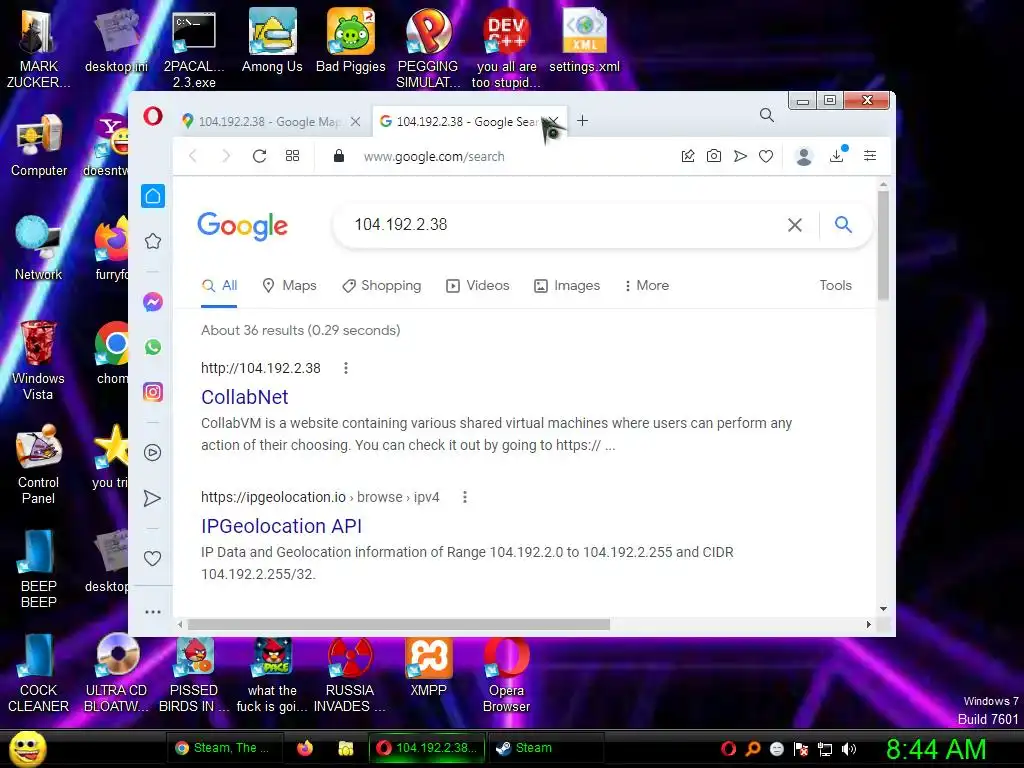Open volume control in system tray
This screenshot has width=1024, height=768.
849,749
